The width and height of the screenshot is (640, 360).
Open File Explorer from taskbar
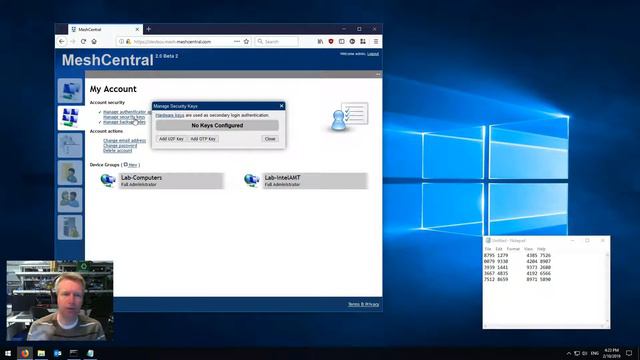pos(41,353)
